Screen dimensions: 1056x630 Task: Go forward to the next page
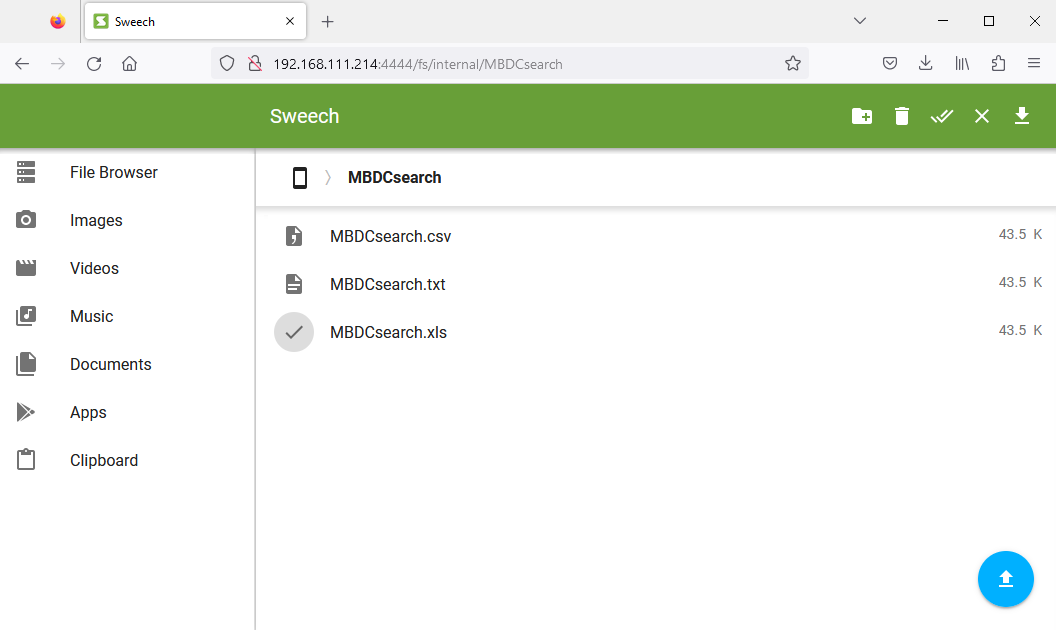58,64
